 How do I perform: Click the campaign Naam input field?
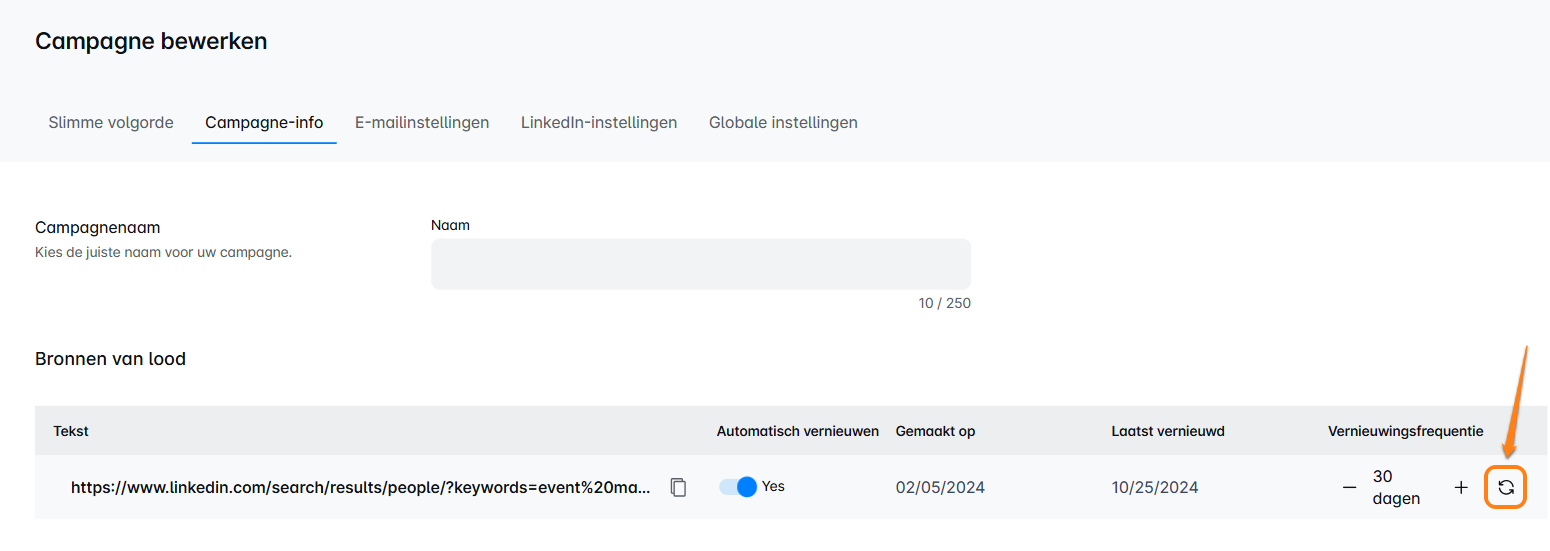point(700,264)
